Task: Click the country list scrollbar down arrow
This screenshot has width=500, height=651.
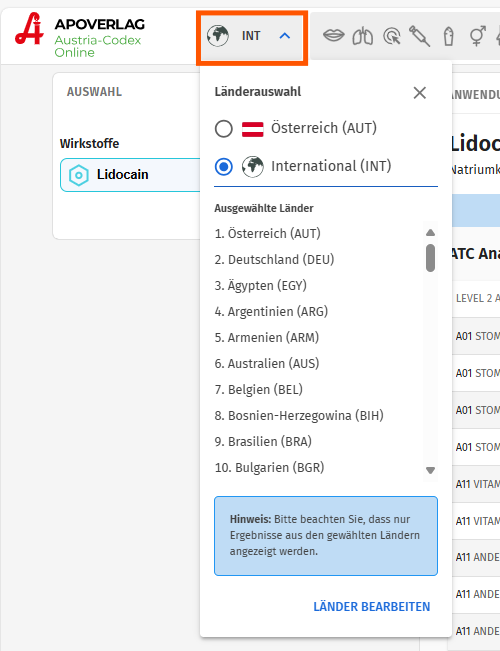Action: pos(431,470)
